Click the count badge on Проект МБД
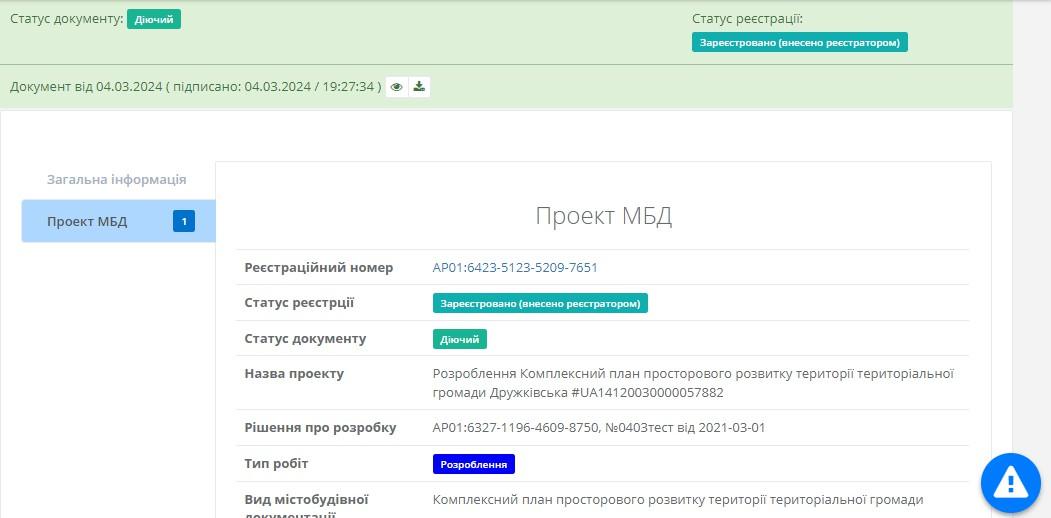The image size is (1051, 518). click(x=184, y=222)
